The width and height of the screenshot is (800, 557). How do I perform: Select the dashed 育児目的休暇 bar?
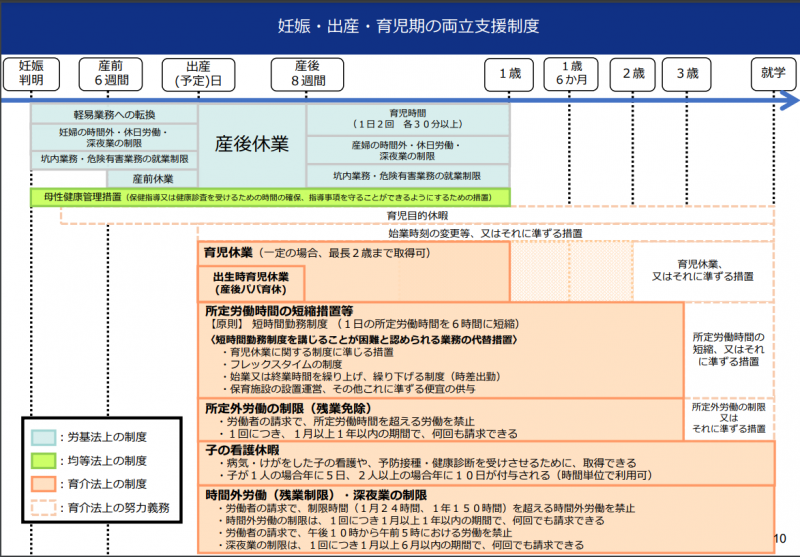417,215
